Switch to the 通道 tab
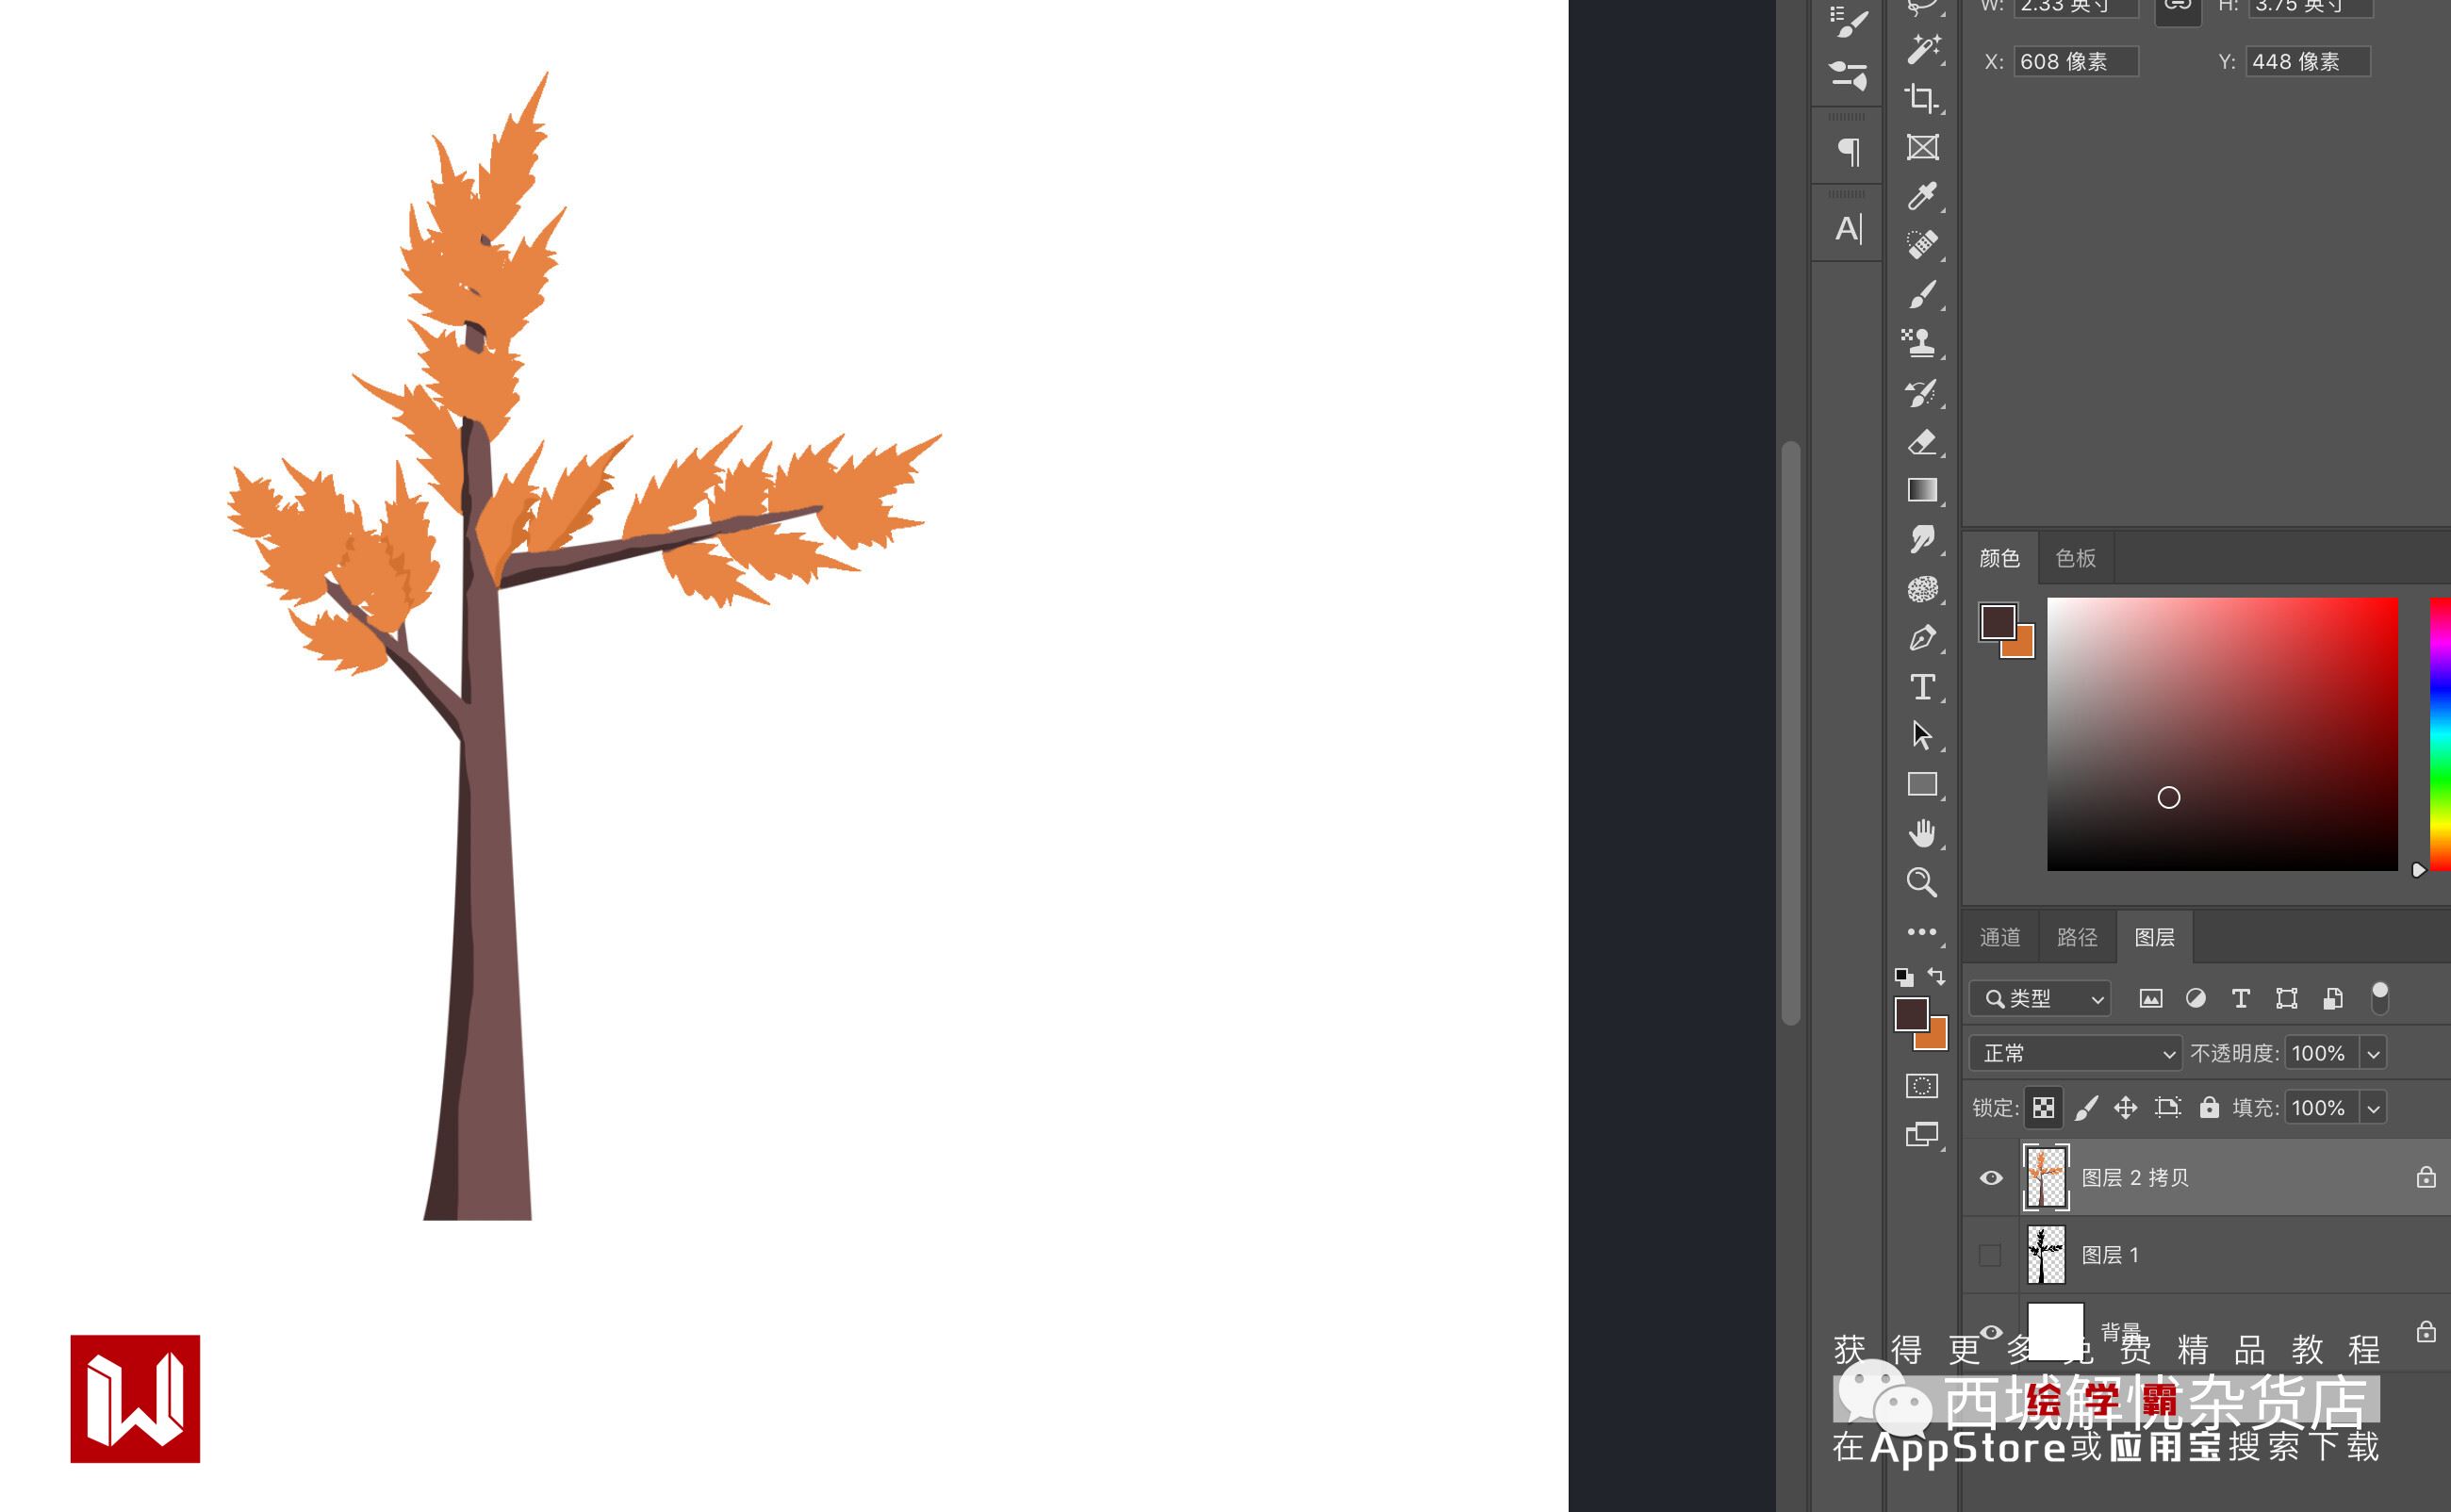2451x1512 pixels. 1999,937
